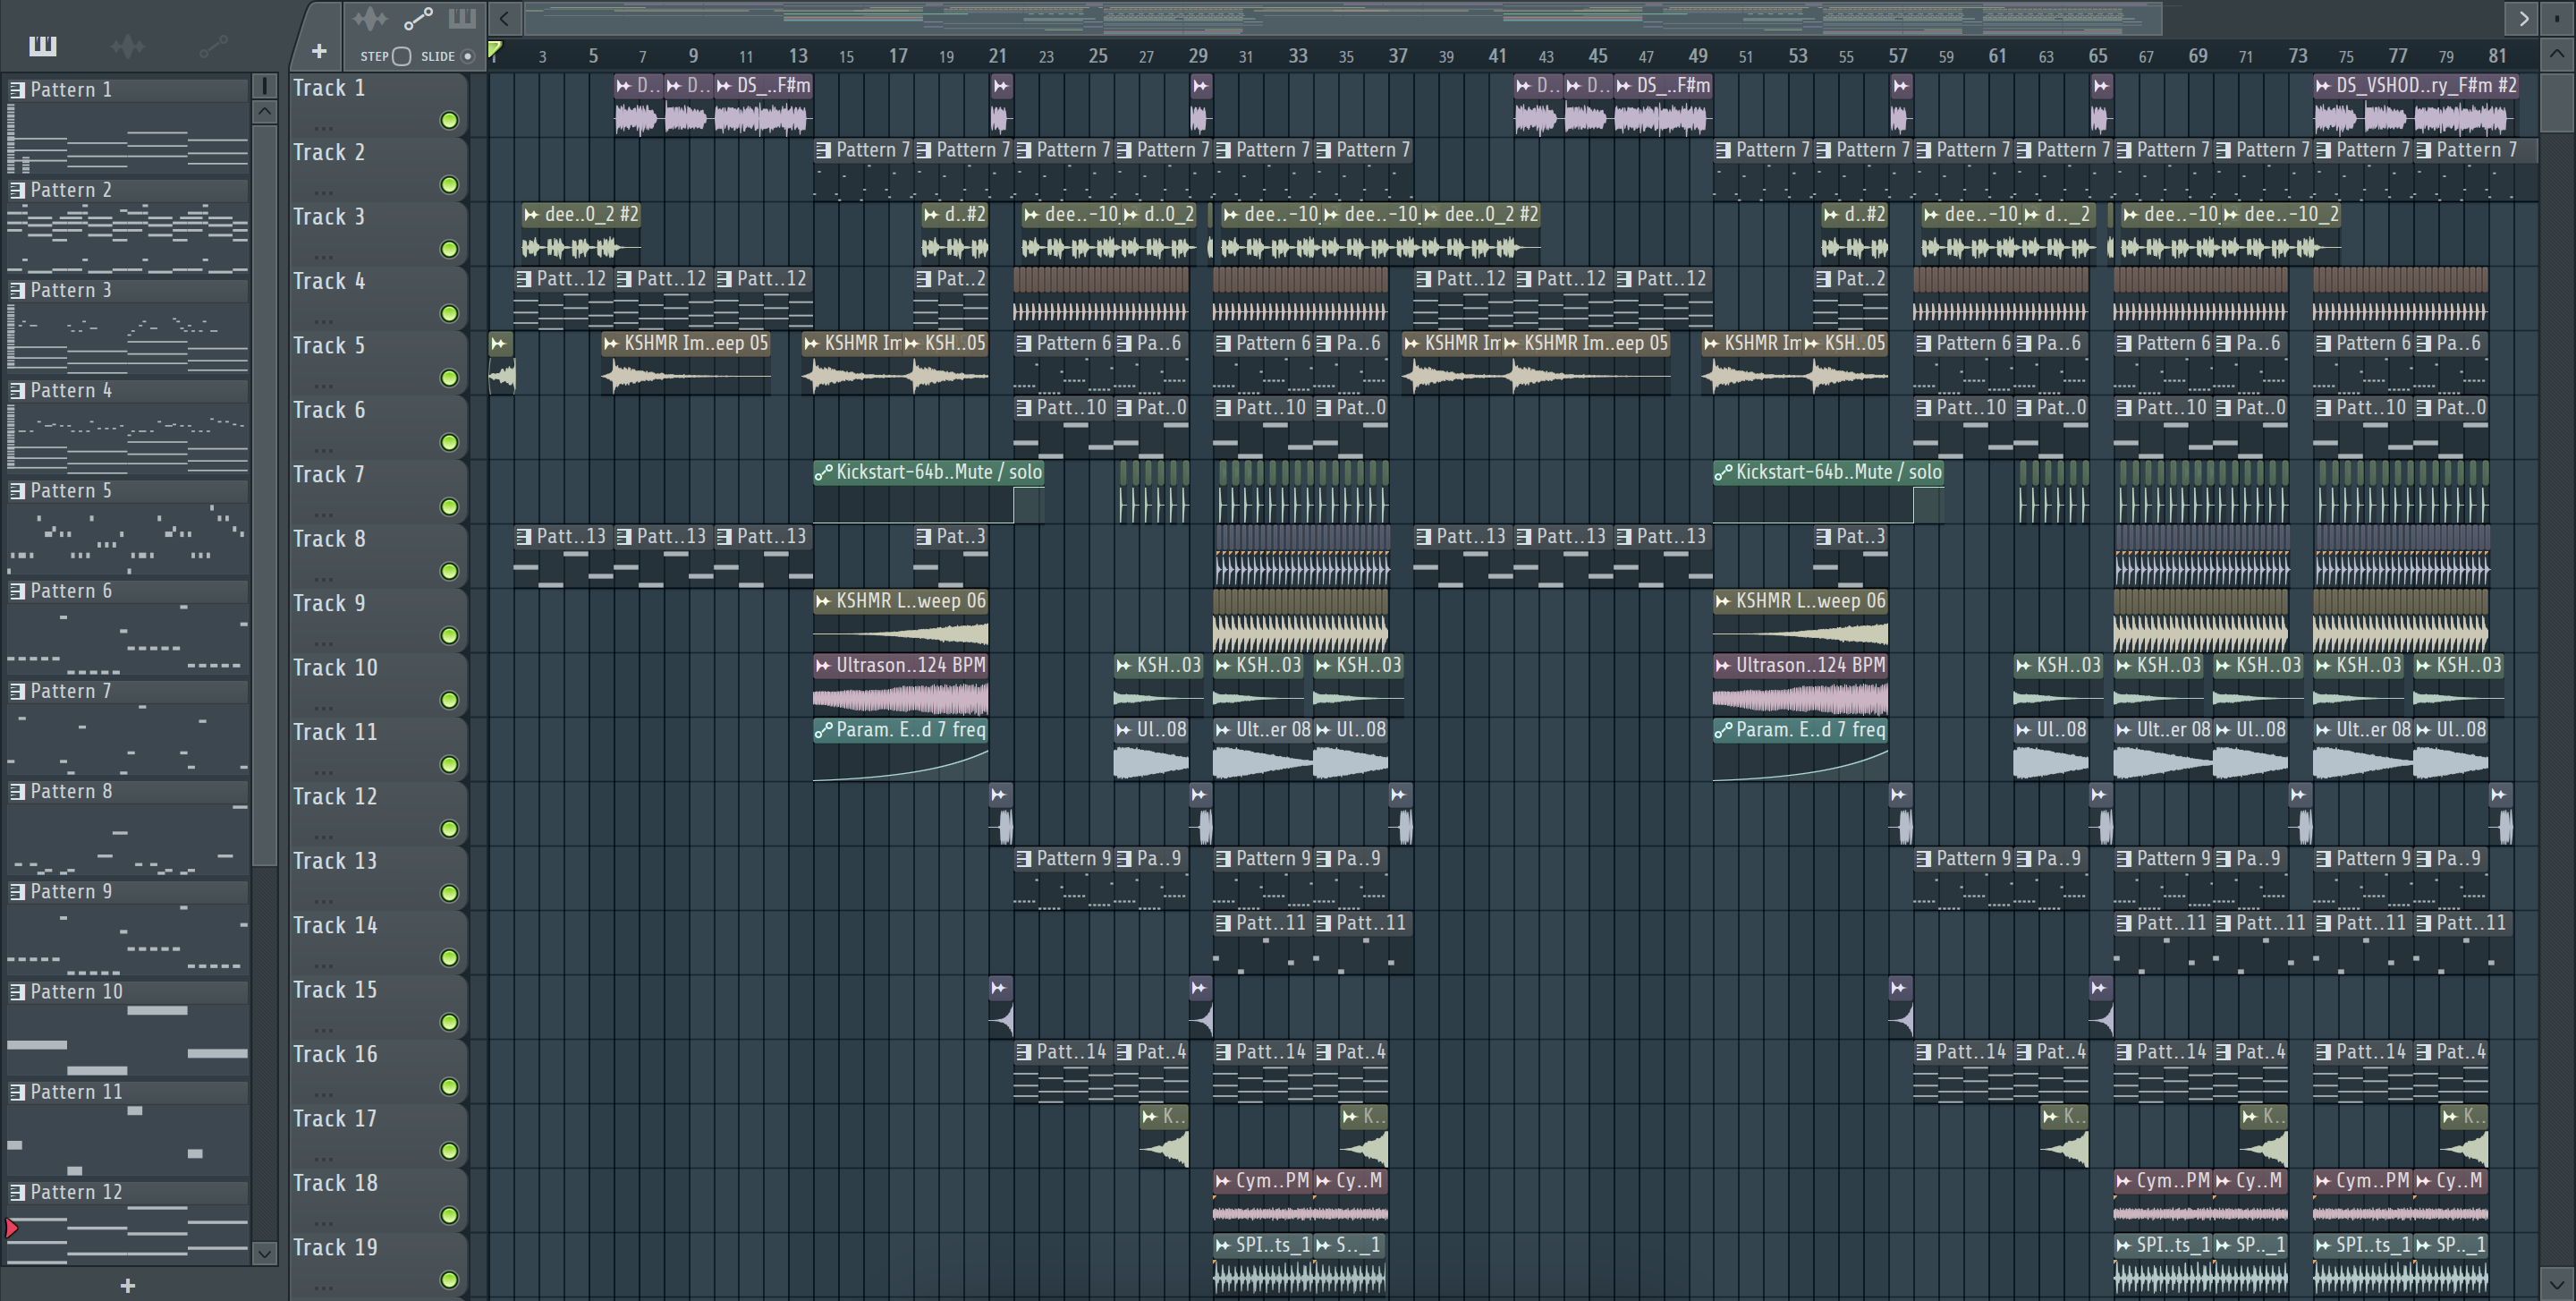Click the Track 12 header label
The width and height of the screenshot is (2576, 1301).
coord(335,796)
